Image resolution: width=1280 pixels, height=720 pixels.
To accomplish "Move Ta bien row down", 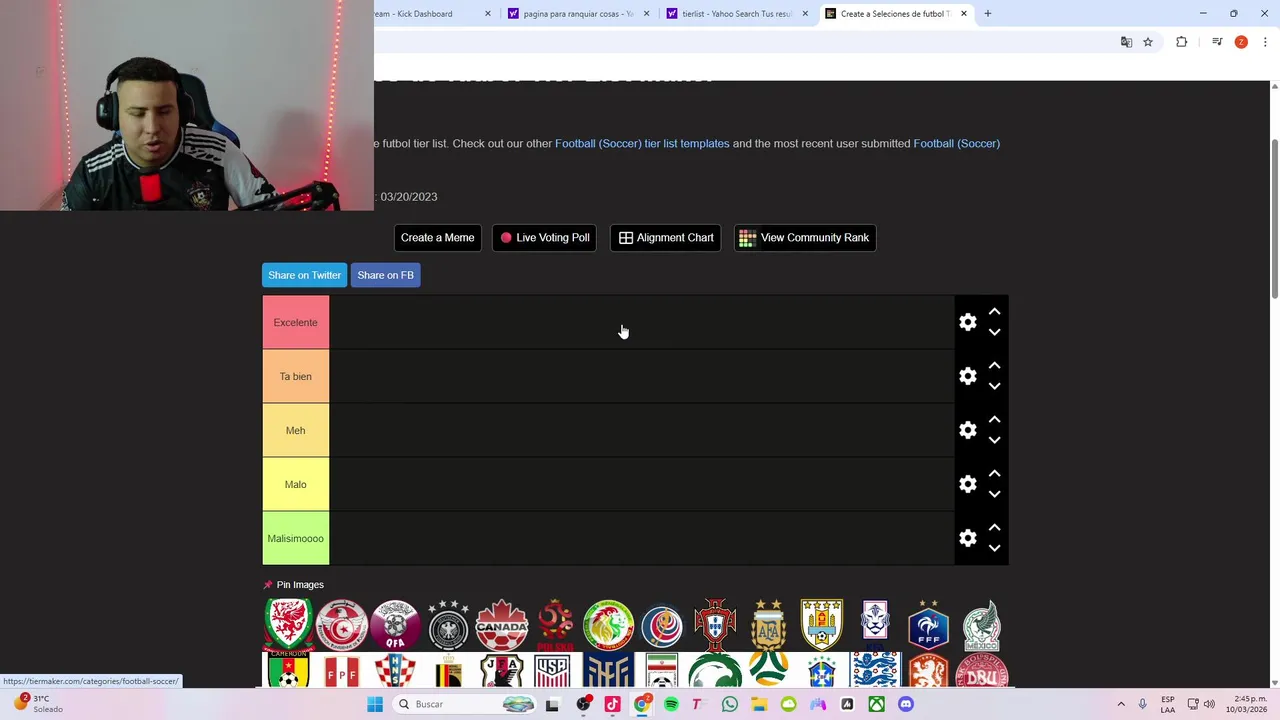I will tap(994, 386).
